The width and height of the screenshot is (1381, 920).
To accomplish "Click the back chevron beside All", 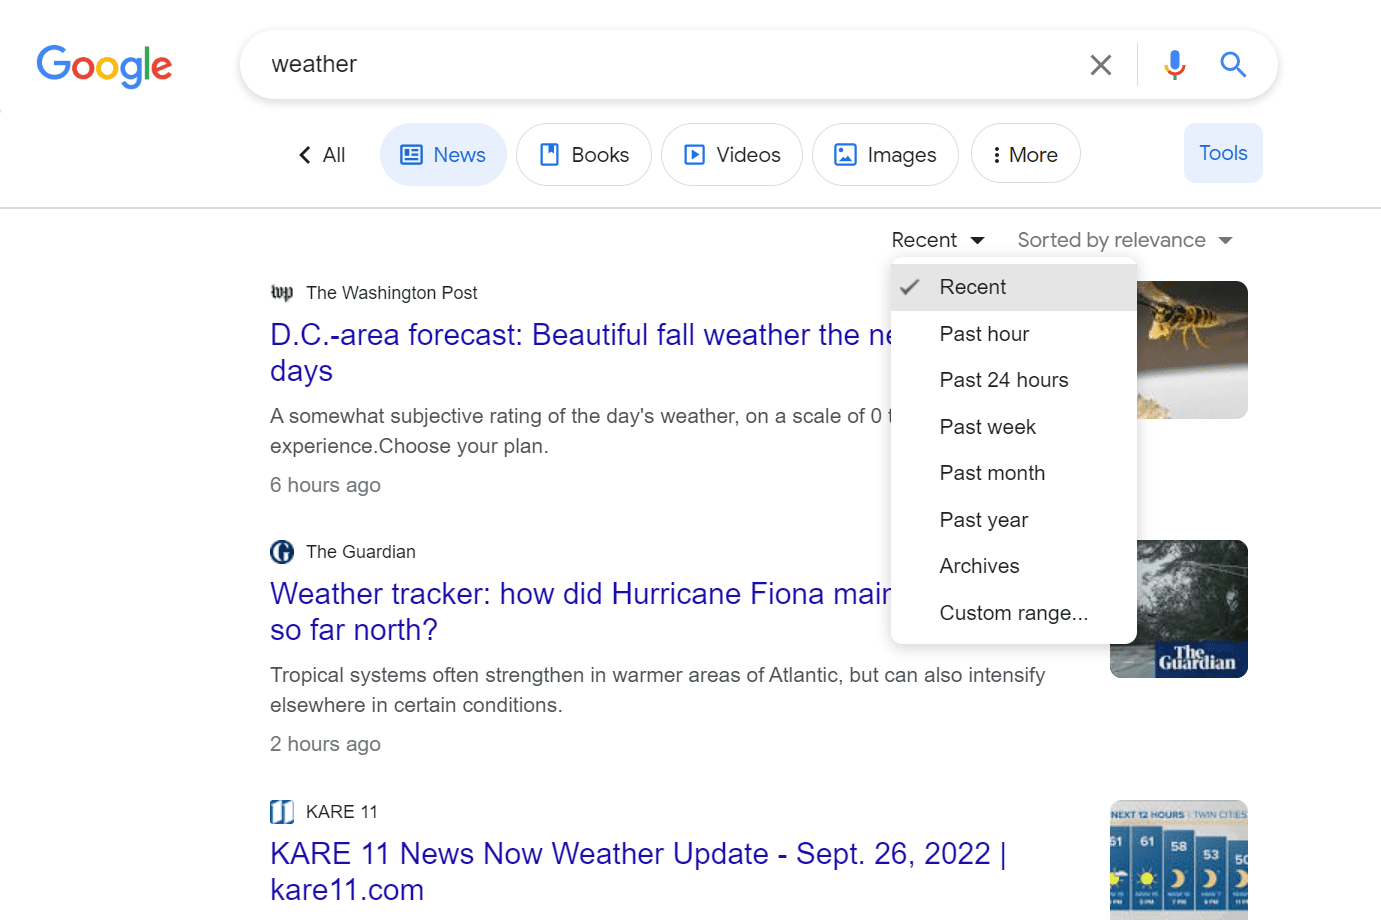I will coord(305,155).
